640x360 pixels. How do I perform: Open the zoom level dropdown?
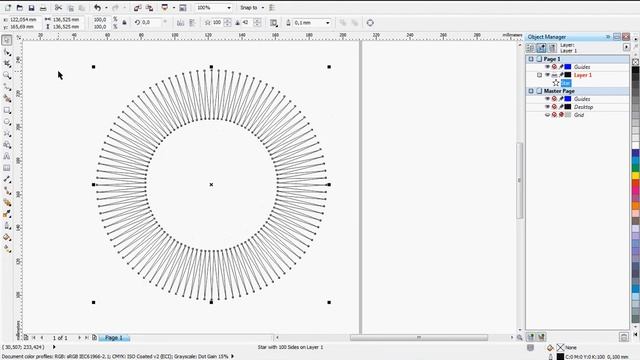pos(229,8)
